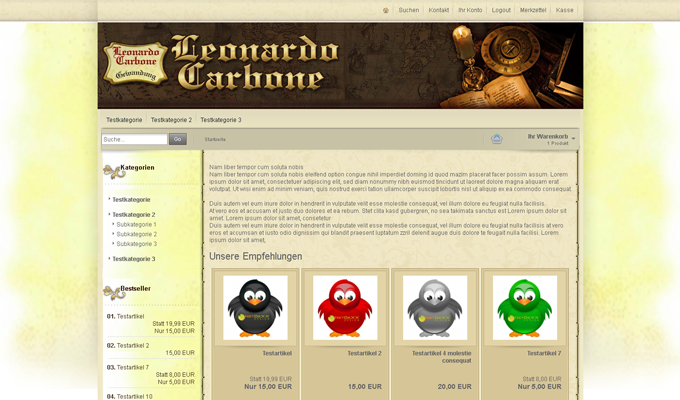Click Logout in the top menu
Image resolution: width=680 pixels, height=400 pixels.
501,10
